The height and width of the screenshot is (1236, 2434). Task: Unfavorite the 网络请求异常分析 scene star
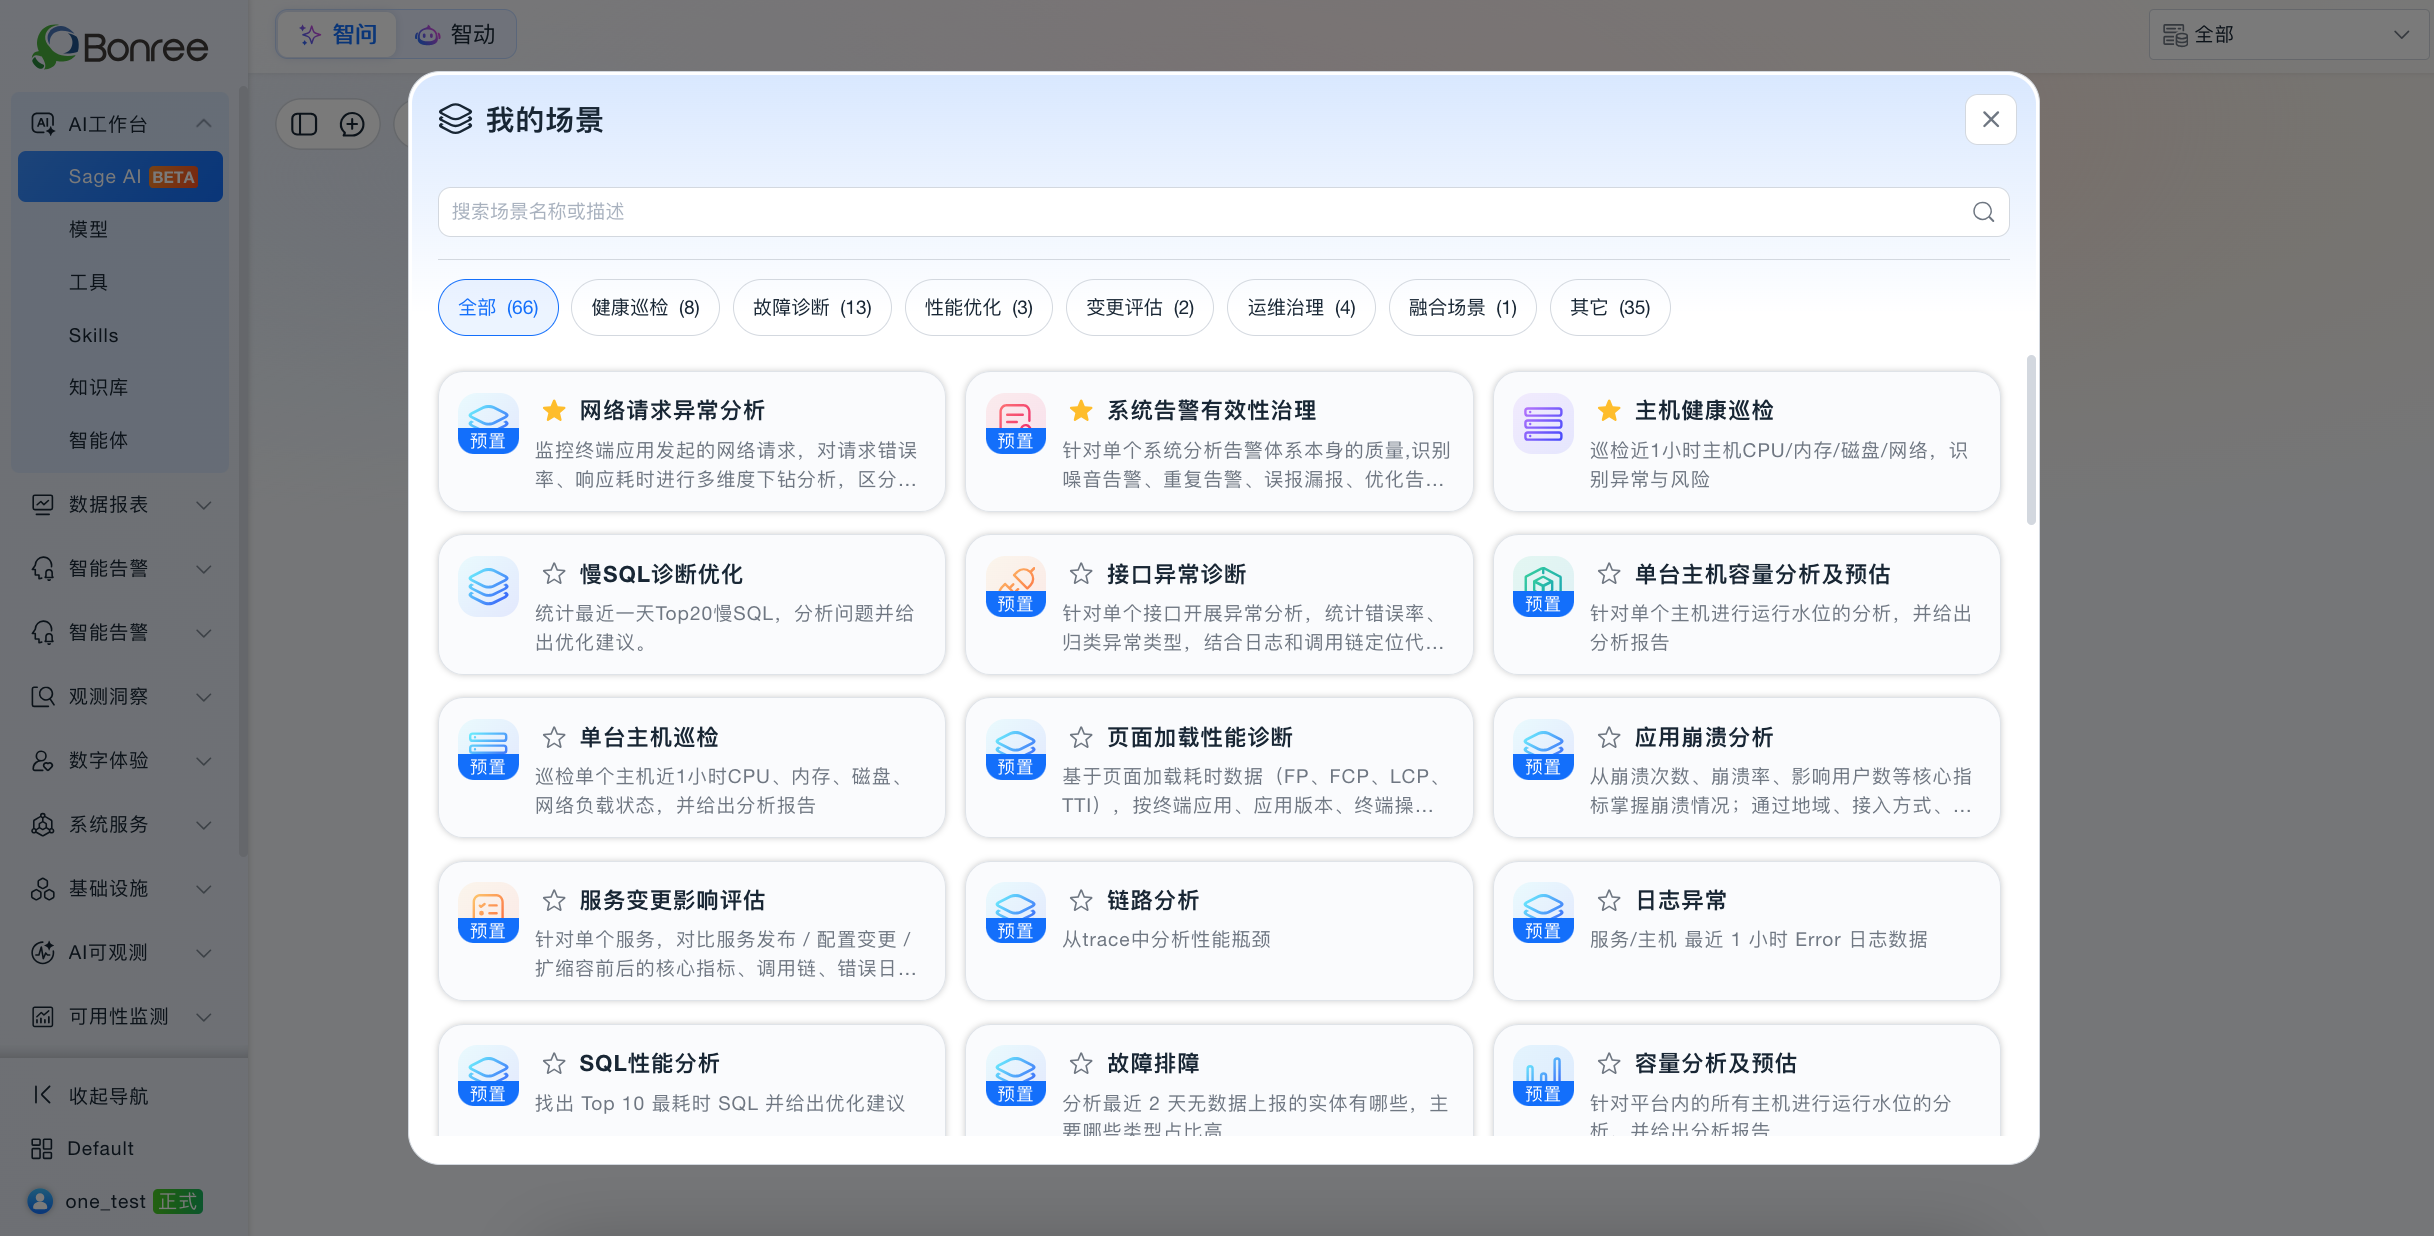click(554, 410)
